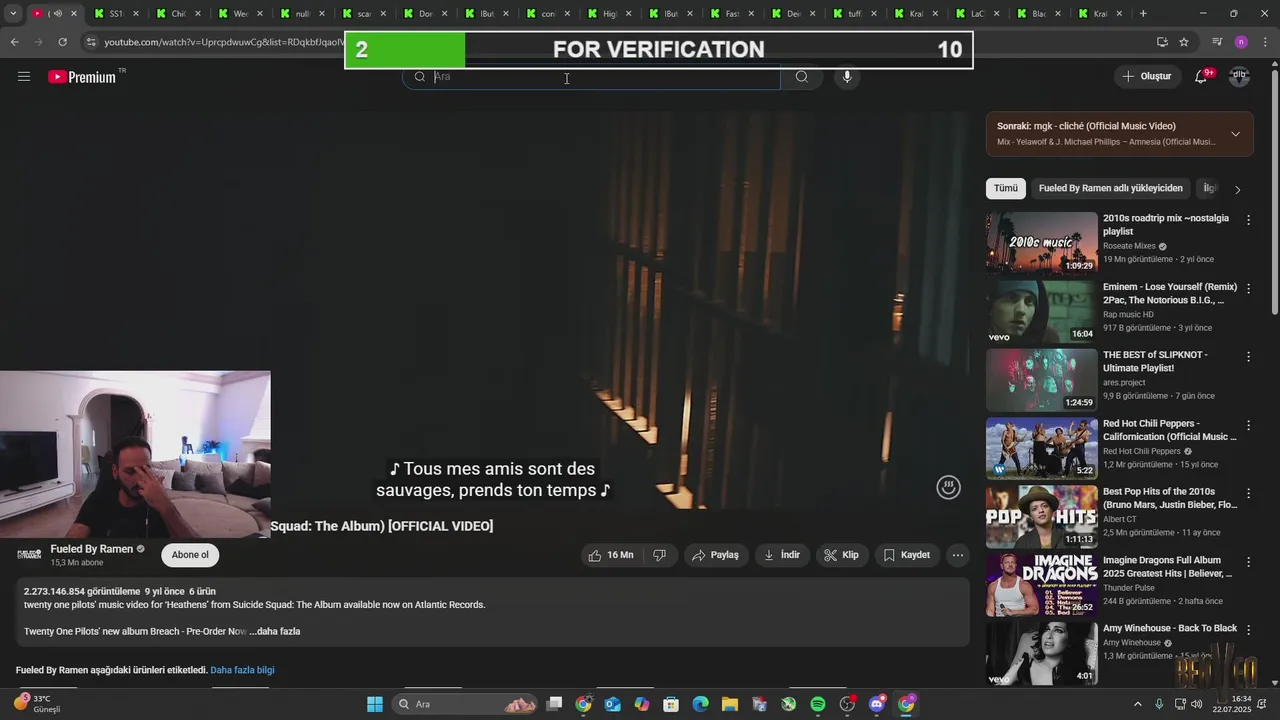Image resolution: width=1280 pixels, height=720 pixels.
Task: Switch to the null browser tab
Action: point(302,14)
